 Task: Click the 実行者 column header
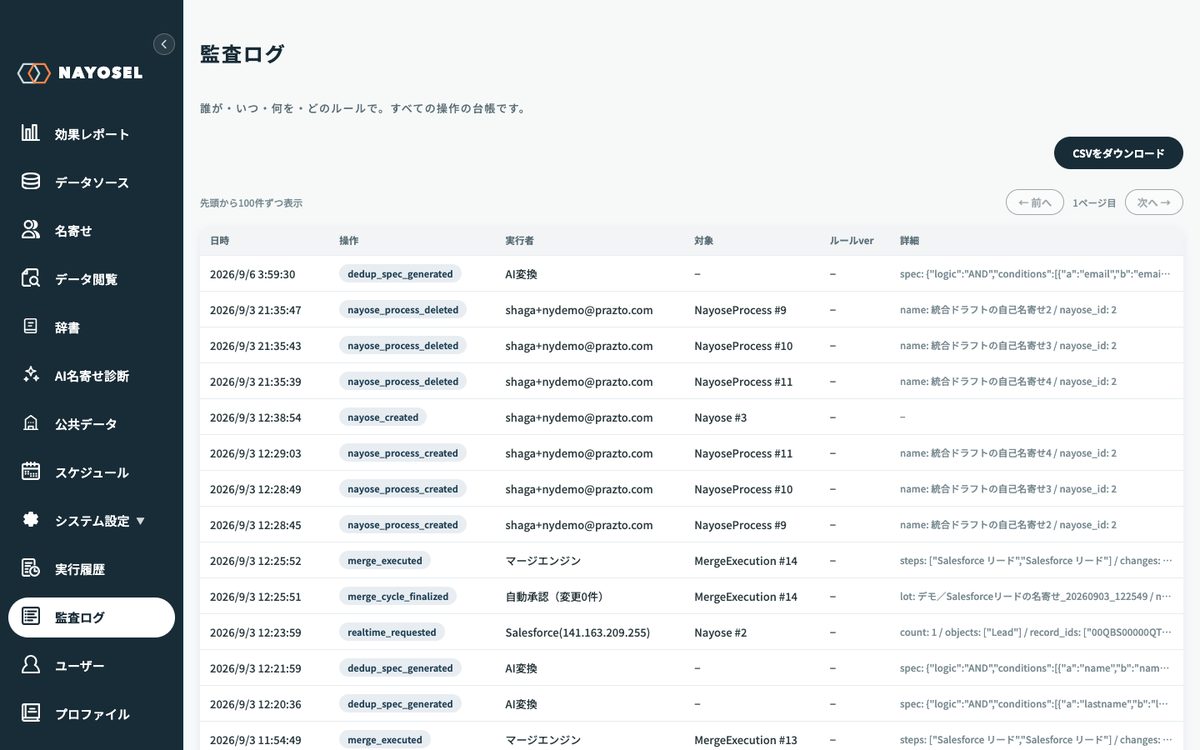click(x=519, y=241)
